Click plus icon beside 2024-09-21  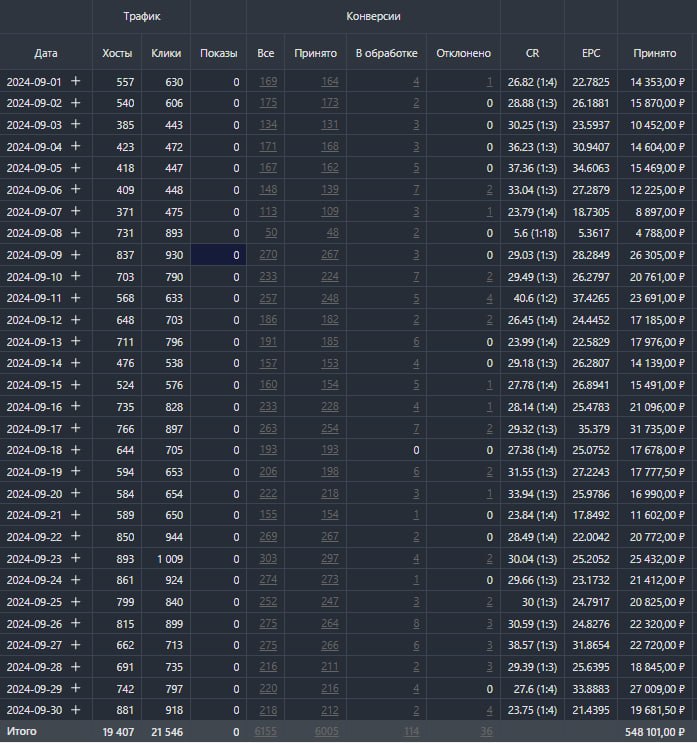click(x=75, y=514)
